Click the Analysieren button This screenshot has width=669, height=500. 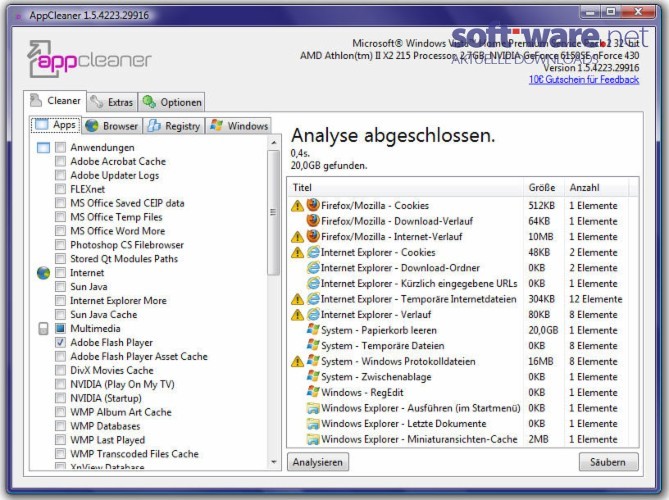click(318, 462)
